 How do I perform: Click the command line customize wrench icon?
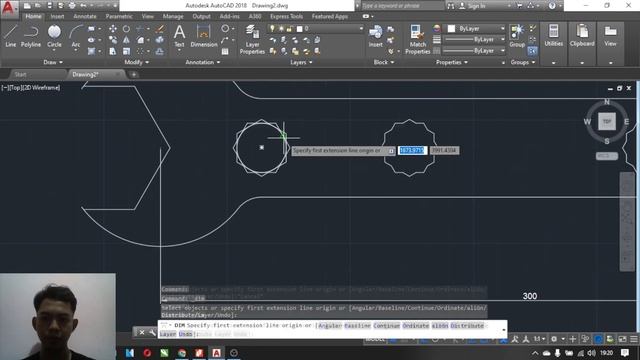tap(152, 333)
